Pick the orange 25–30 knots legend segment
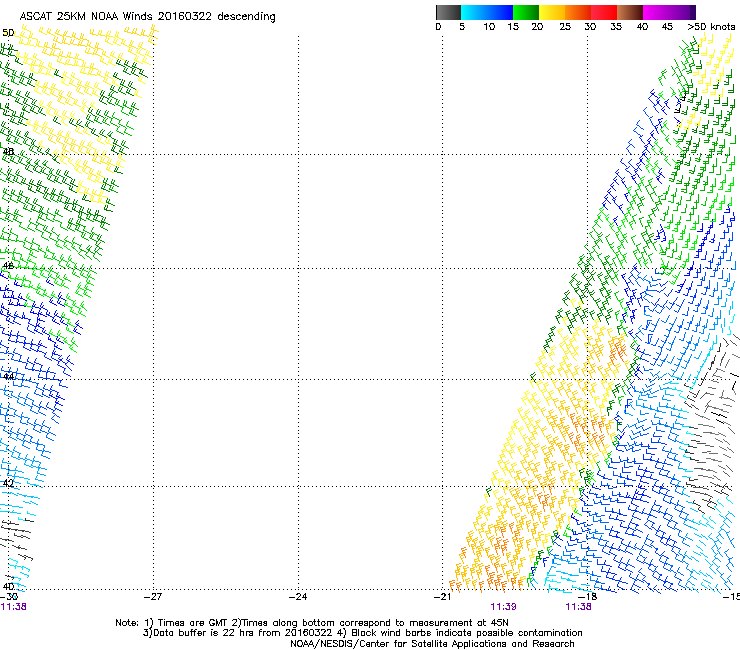 click(578, 12)
